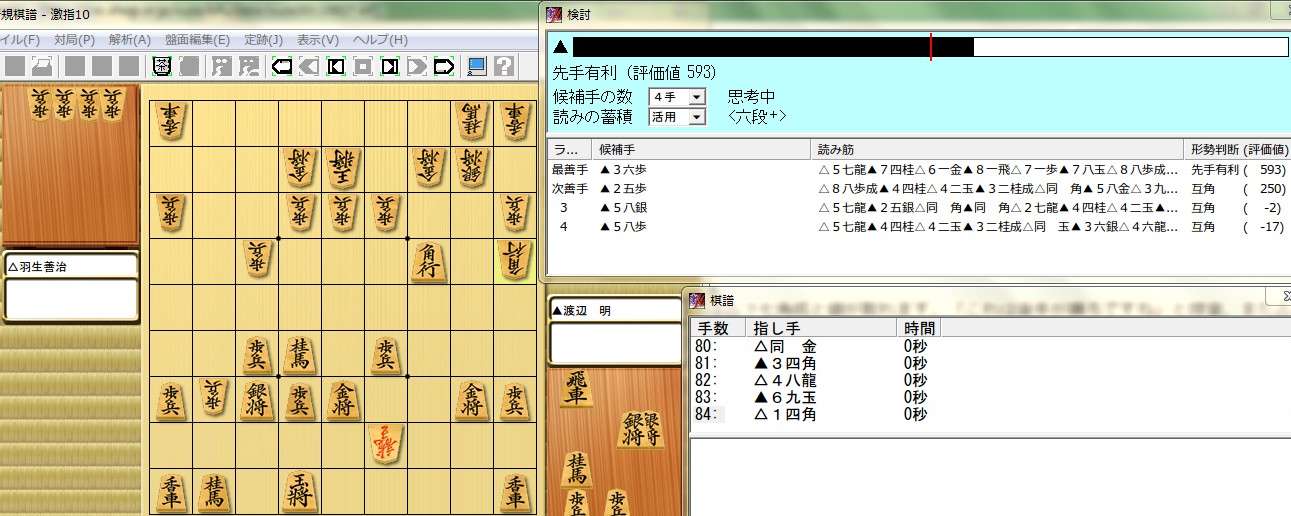Click the 手数 column header in 棋譜
This screenshot has width=1291, height=516.
pos(718,327)
